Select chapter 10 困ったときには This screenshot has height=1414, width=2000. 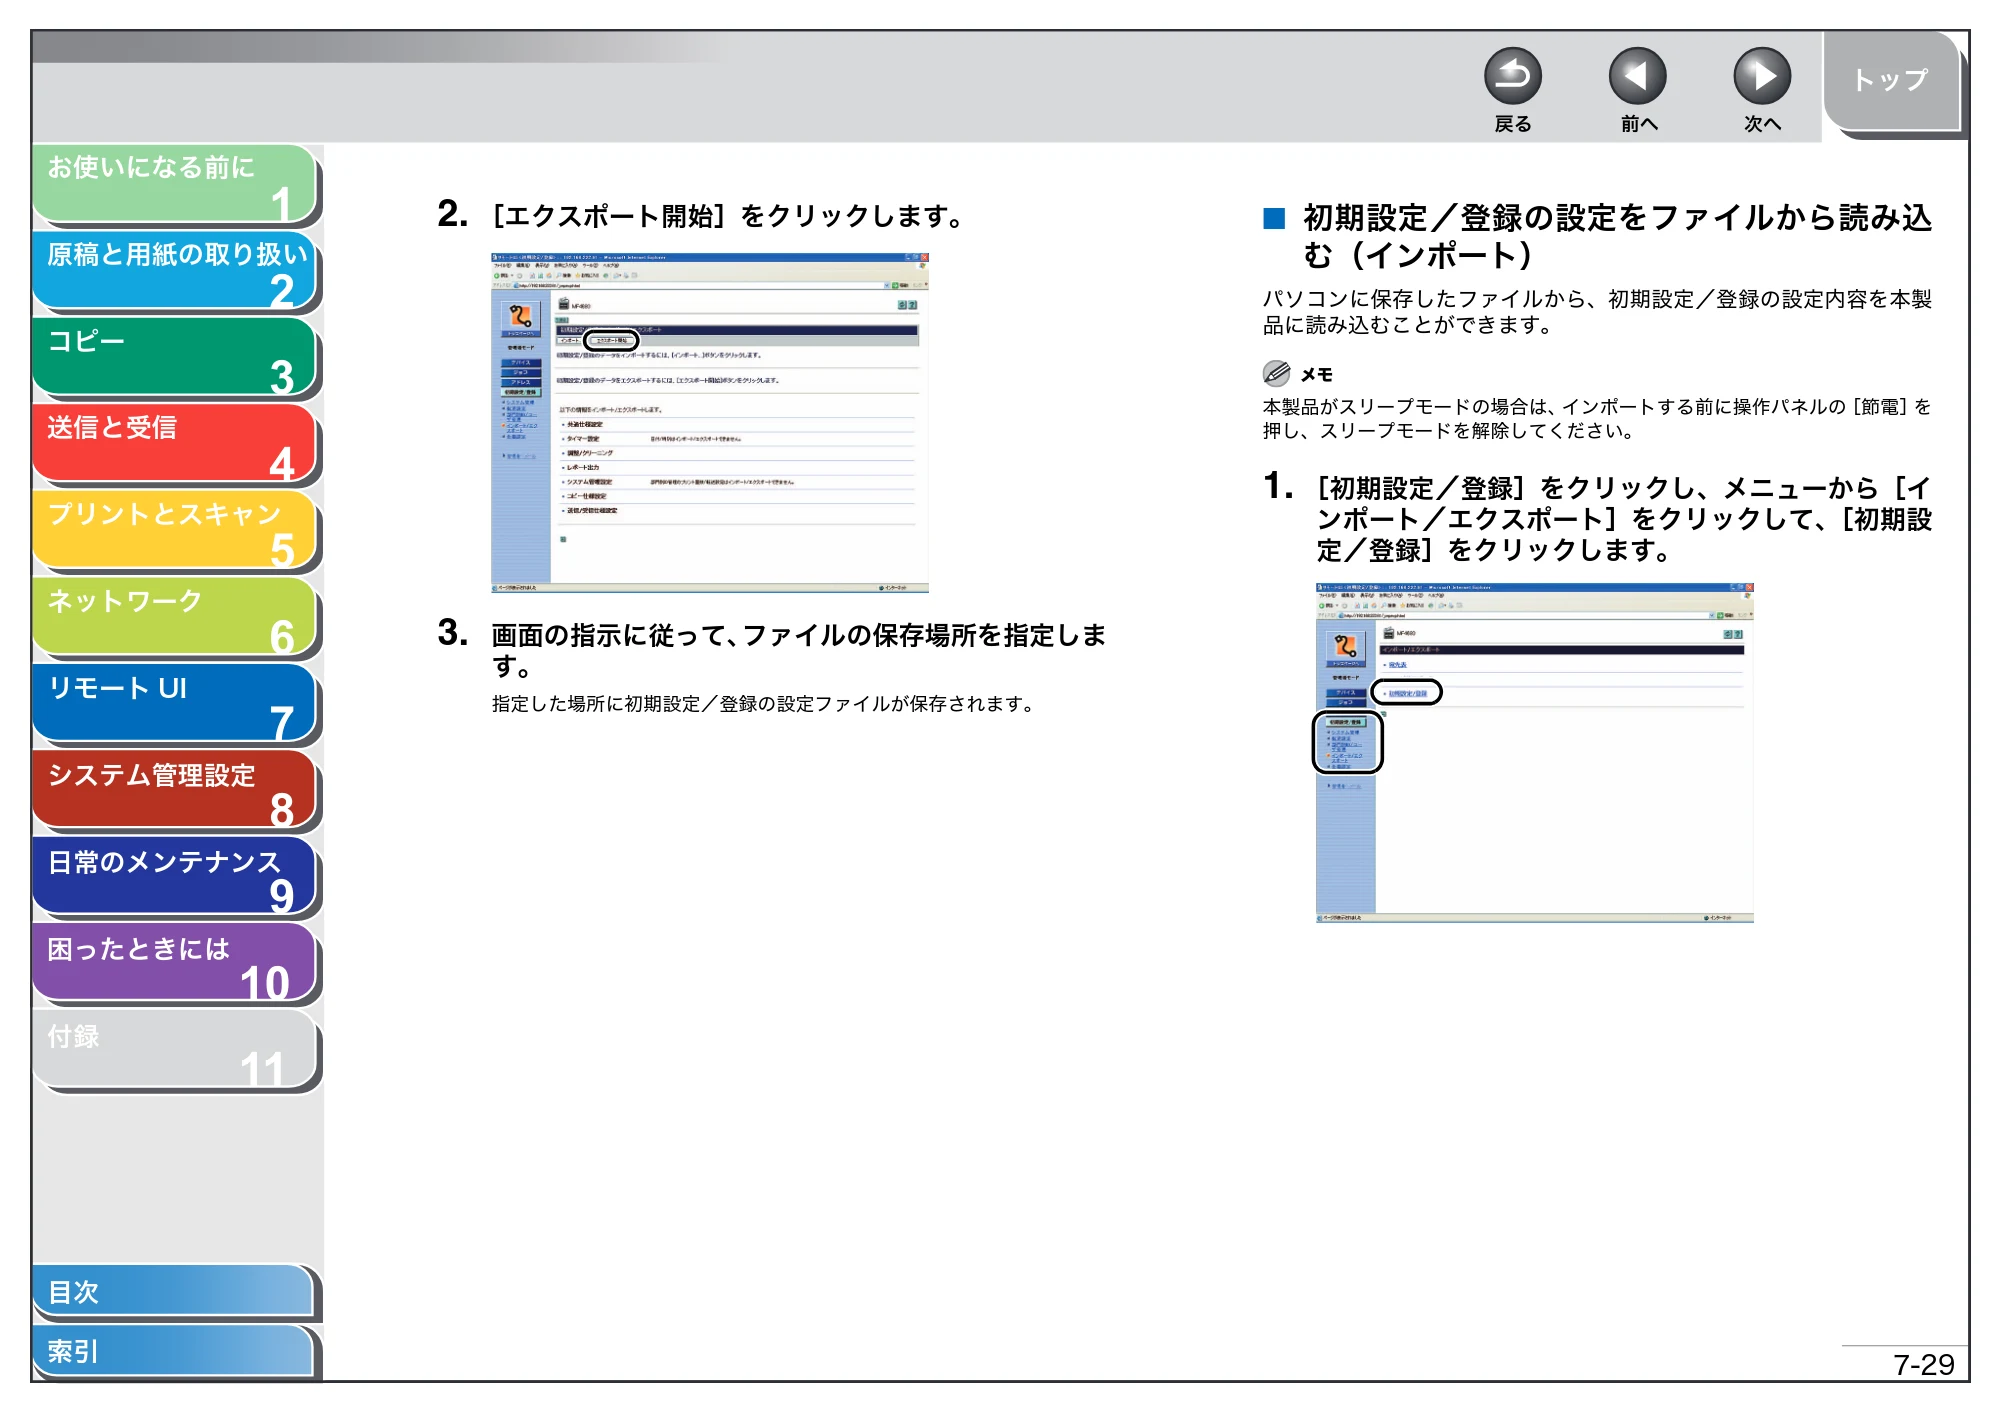[175, 964]
